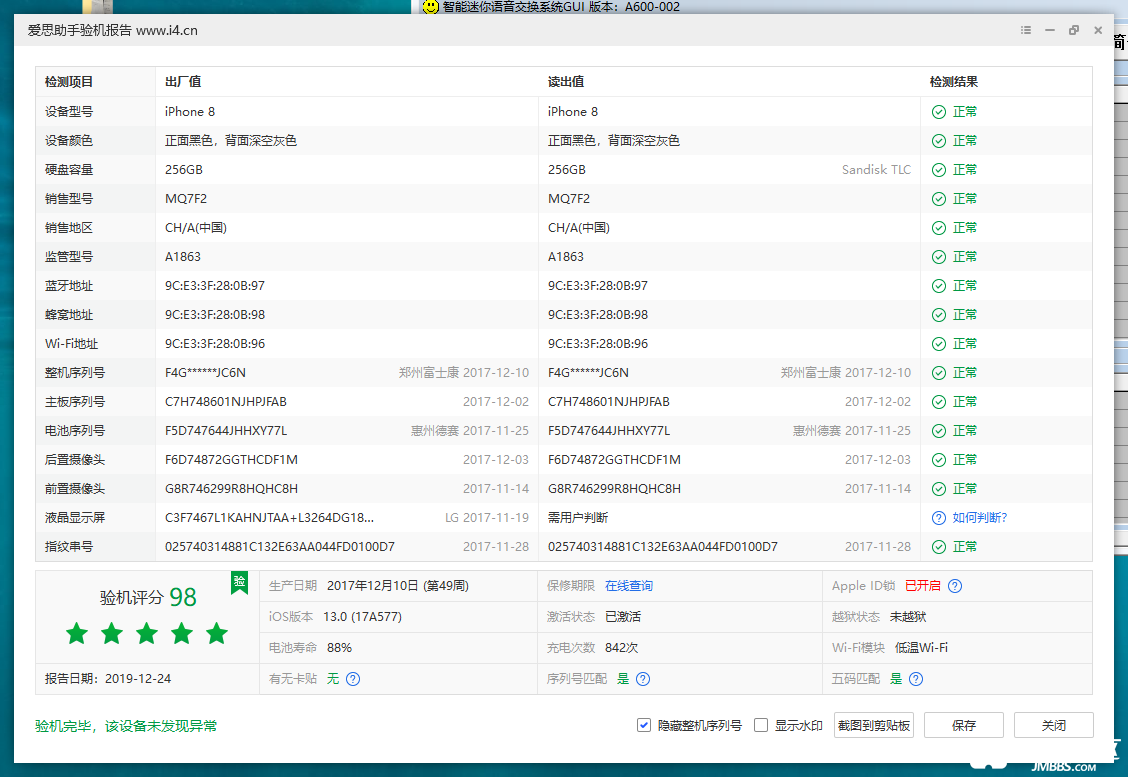Open the title bar list menu icon
This screenshot has height=777, width=1128.
[x=1026, y=30]
